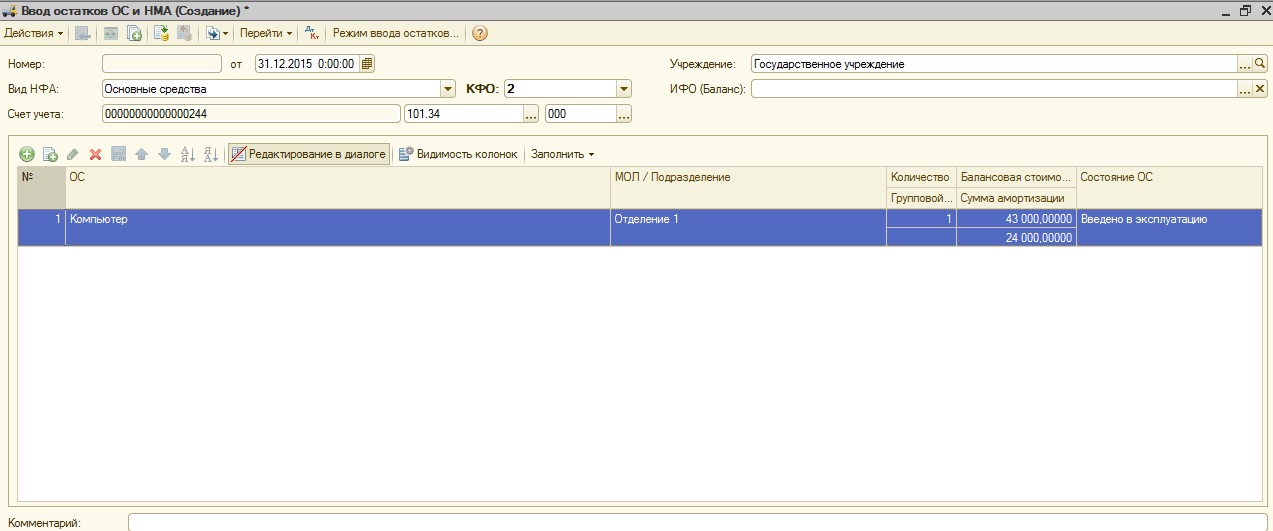The width and height of the screenshot is (1273, 531).
Task: Expand the Вид НФА dropdown
Action: click(447, 89)
